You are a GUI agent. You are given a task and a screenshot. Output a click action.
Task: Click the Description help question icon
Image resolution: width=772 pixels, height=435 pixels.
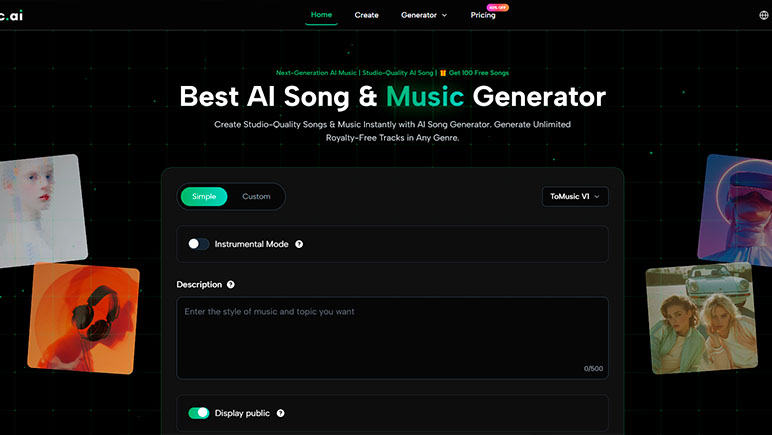(230, 284)
